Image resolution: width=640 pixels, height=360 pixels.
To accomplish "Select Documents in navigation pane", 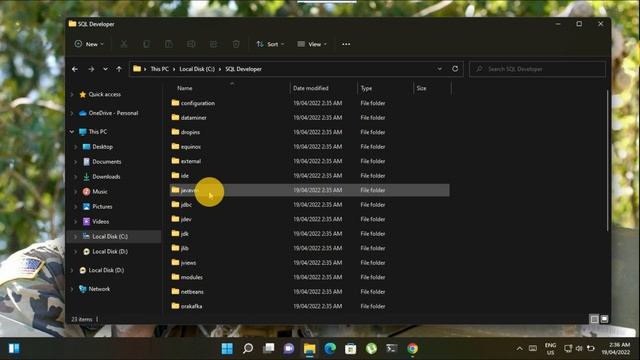I will (107, 162).
